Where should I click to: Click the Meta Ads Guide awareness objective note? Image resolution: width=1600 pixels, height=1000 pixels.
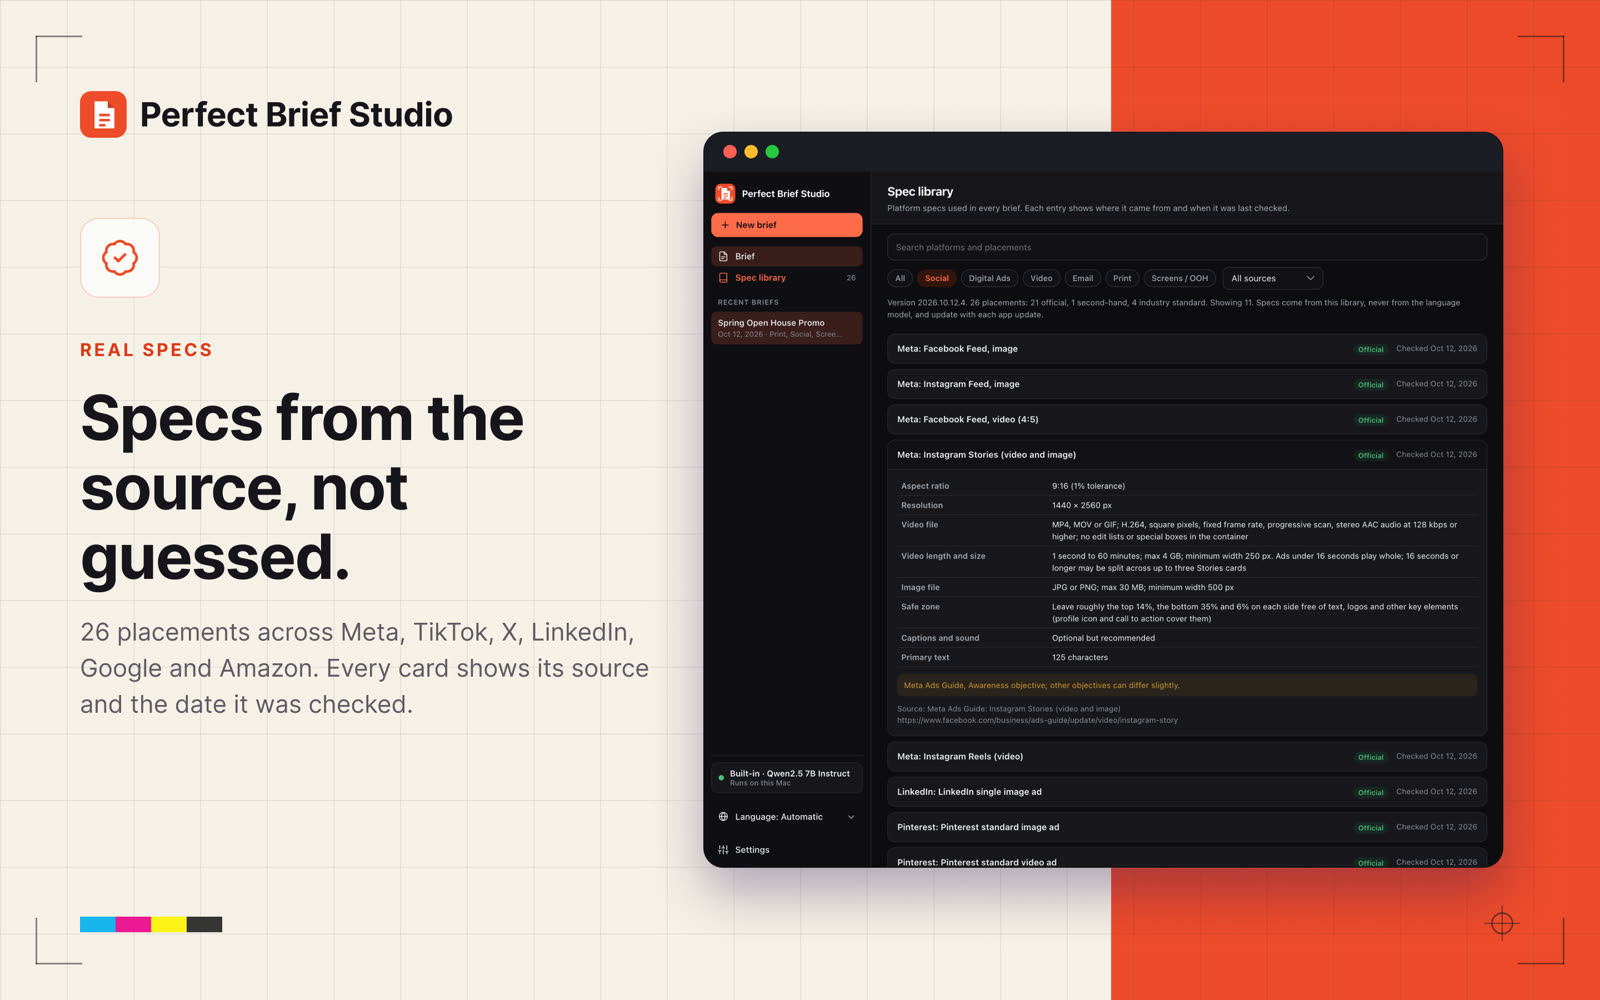1186,685
